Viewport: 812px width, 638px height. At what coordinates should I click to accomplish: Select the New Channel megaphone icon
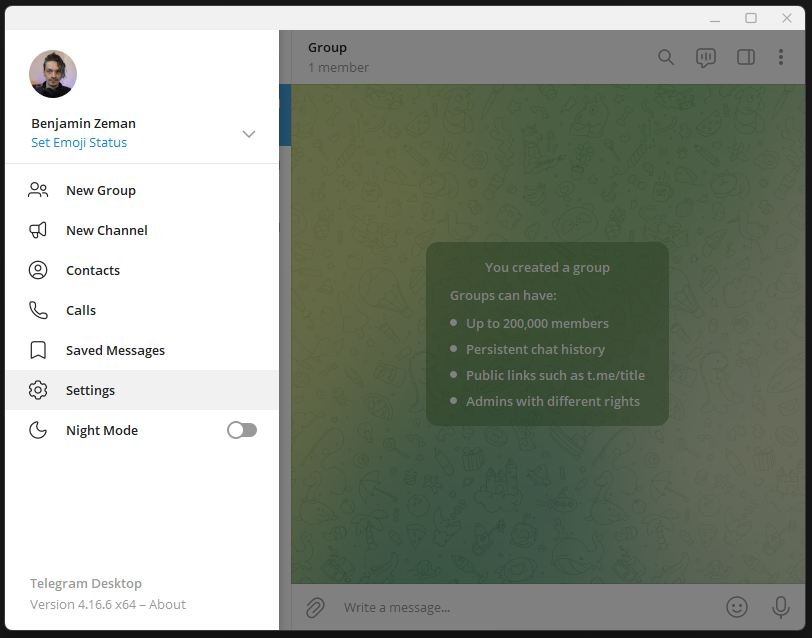coord(38,230)
